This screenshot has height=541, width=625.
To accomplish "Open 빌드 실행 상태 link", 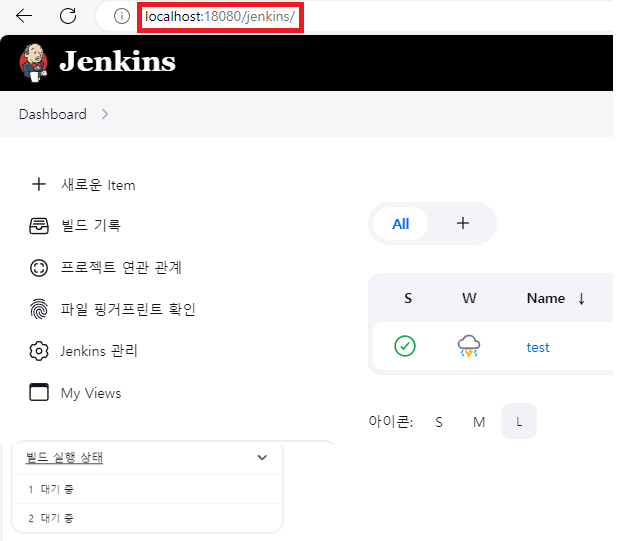I will click(64, 457).
